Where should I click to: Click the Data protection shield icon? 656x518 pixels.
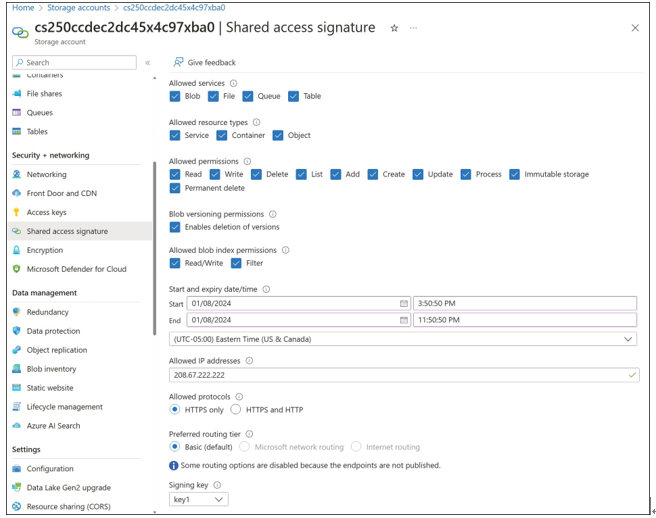(17, 331)
